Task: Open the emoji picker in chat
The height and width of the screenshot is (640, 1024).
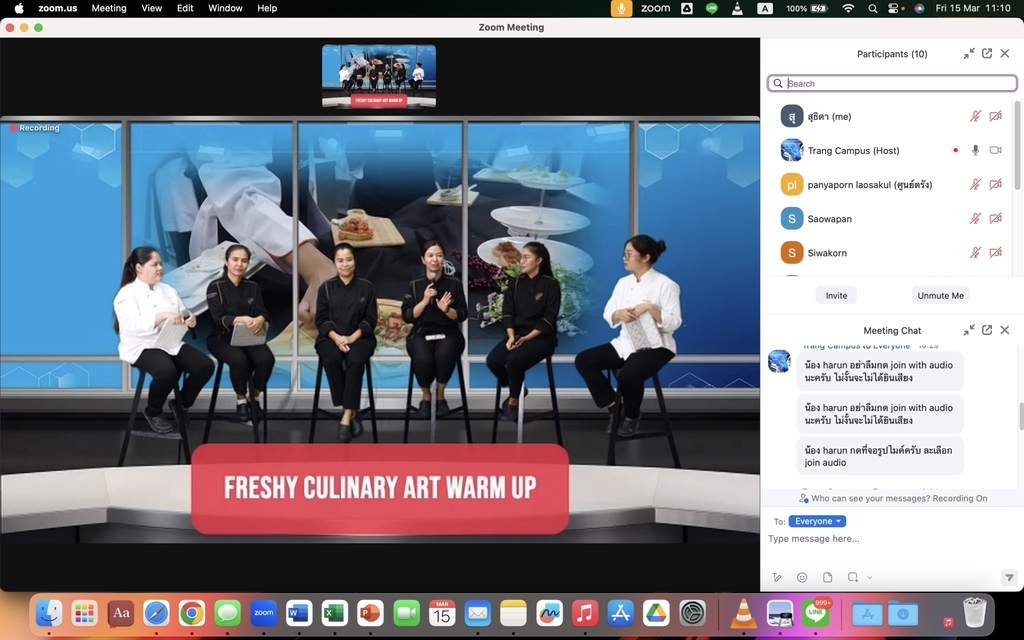Action: pos(802,578)
